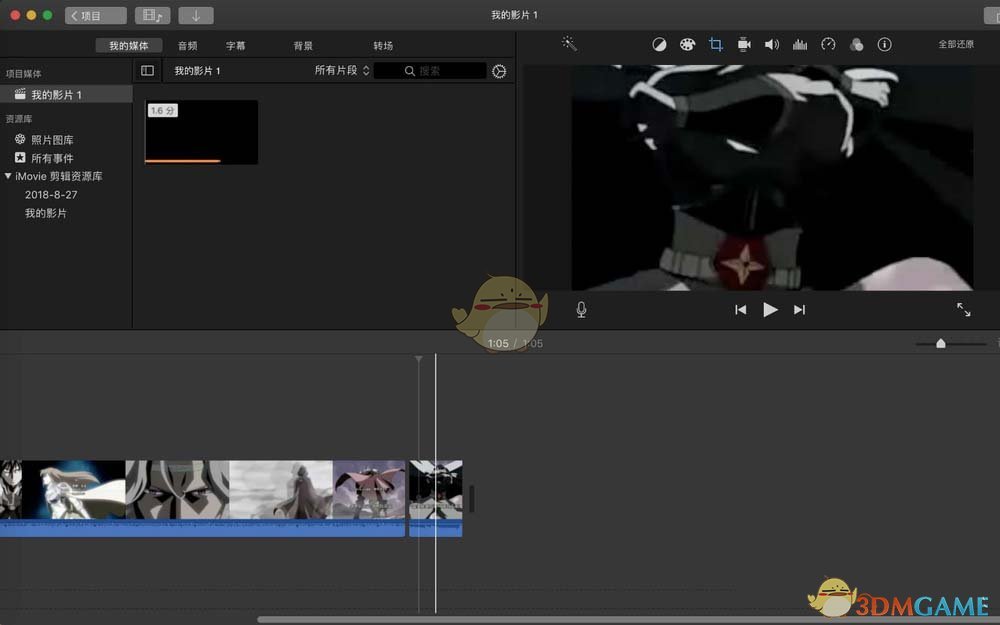Skip to previous clip
This screenshot has width=1000, height=625.
click(x=740, y=309)
